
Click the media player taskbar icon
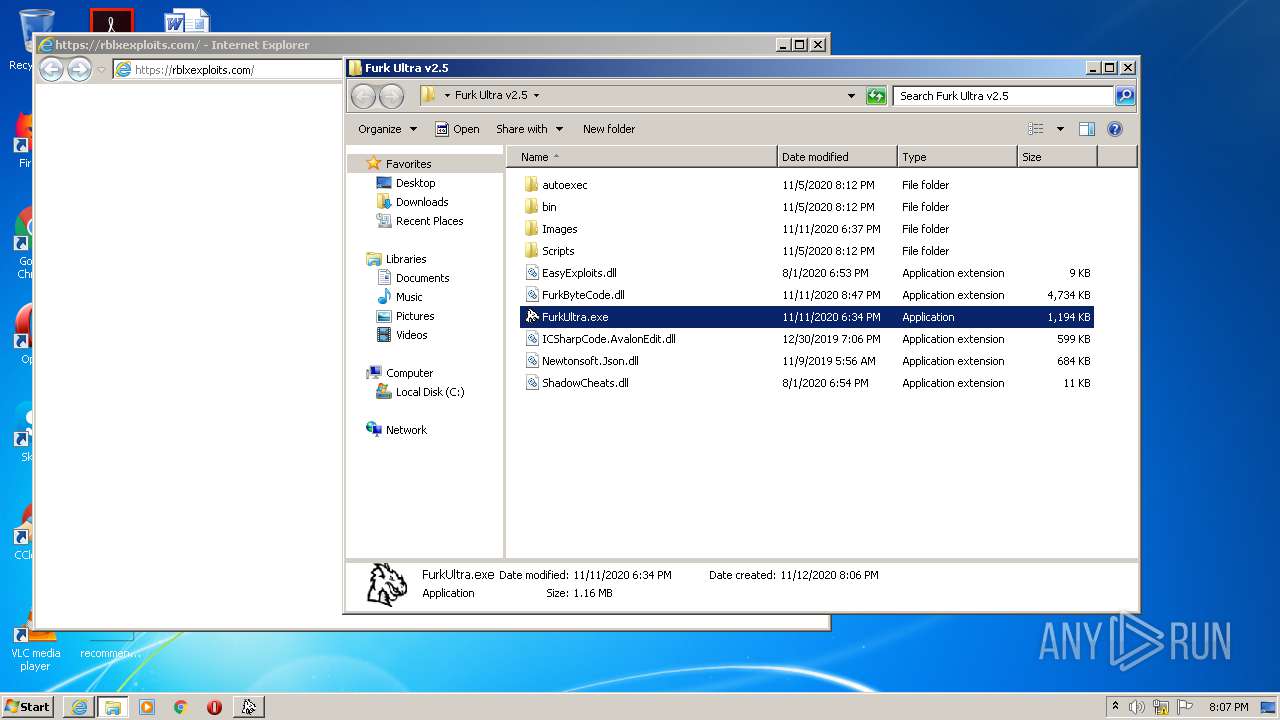click(147, 707)
